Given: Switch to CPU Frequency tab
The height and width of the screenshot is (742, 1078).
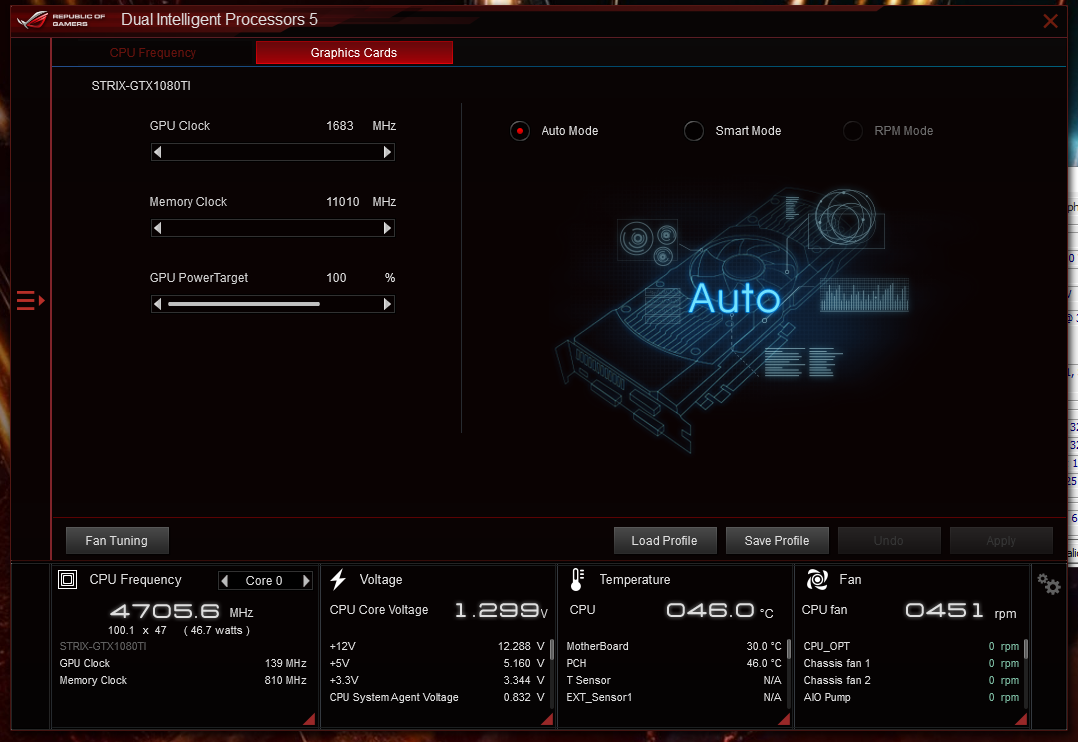Looking at the screenshot, I should coord(153,53).
